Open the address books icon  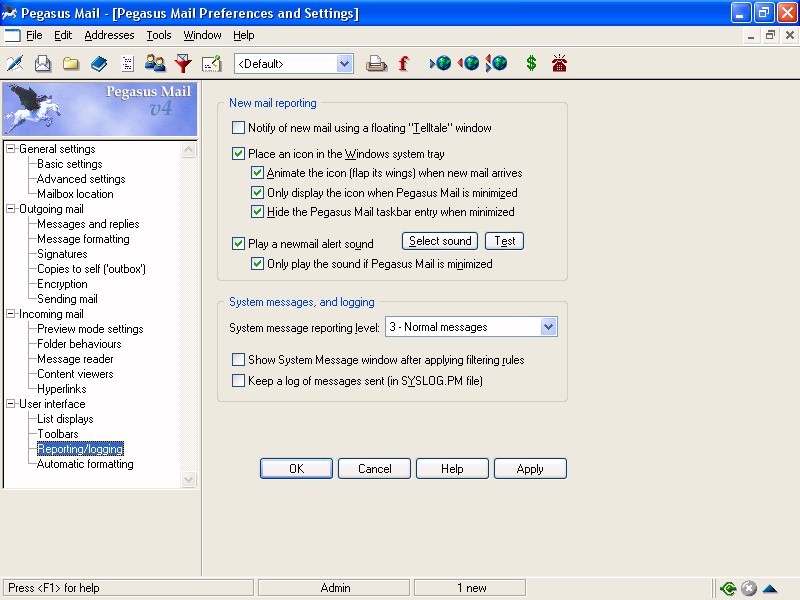(x=99, y=63)
